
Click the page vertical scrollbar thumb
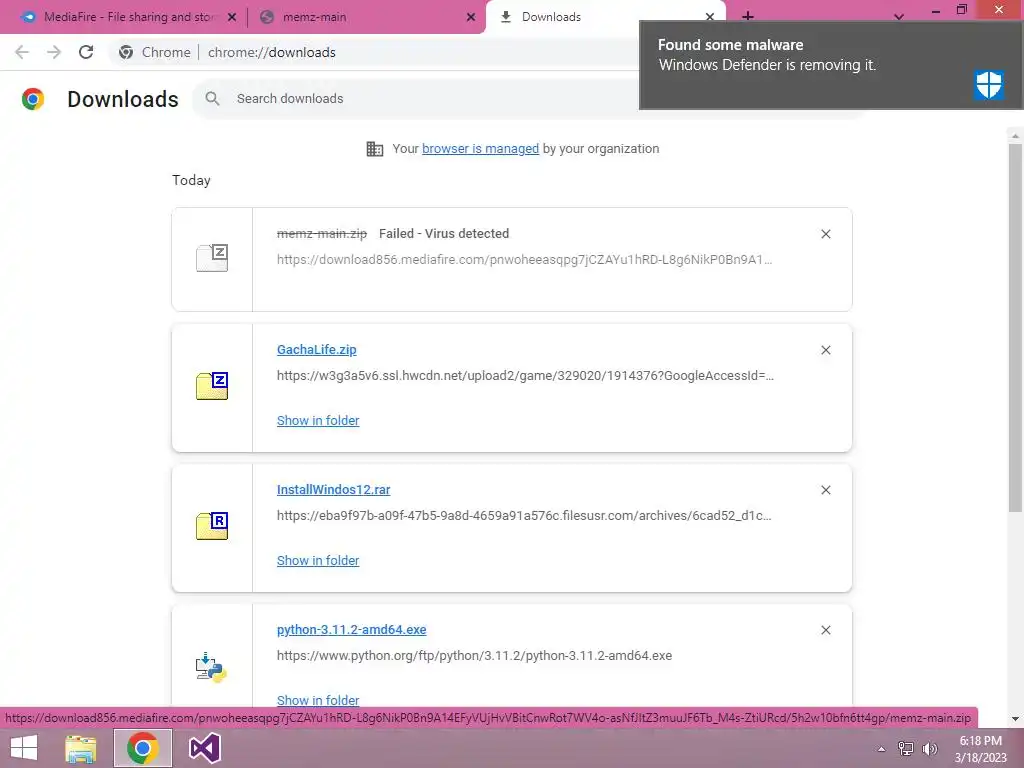tap(1015, 328)
